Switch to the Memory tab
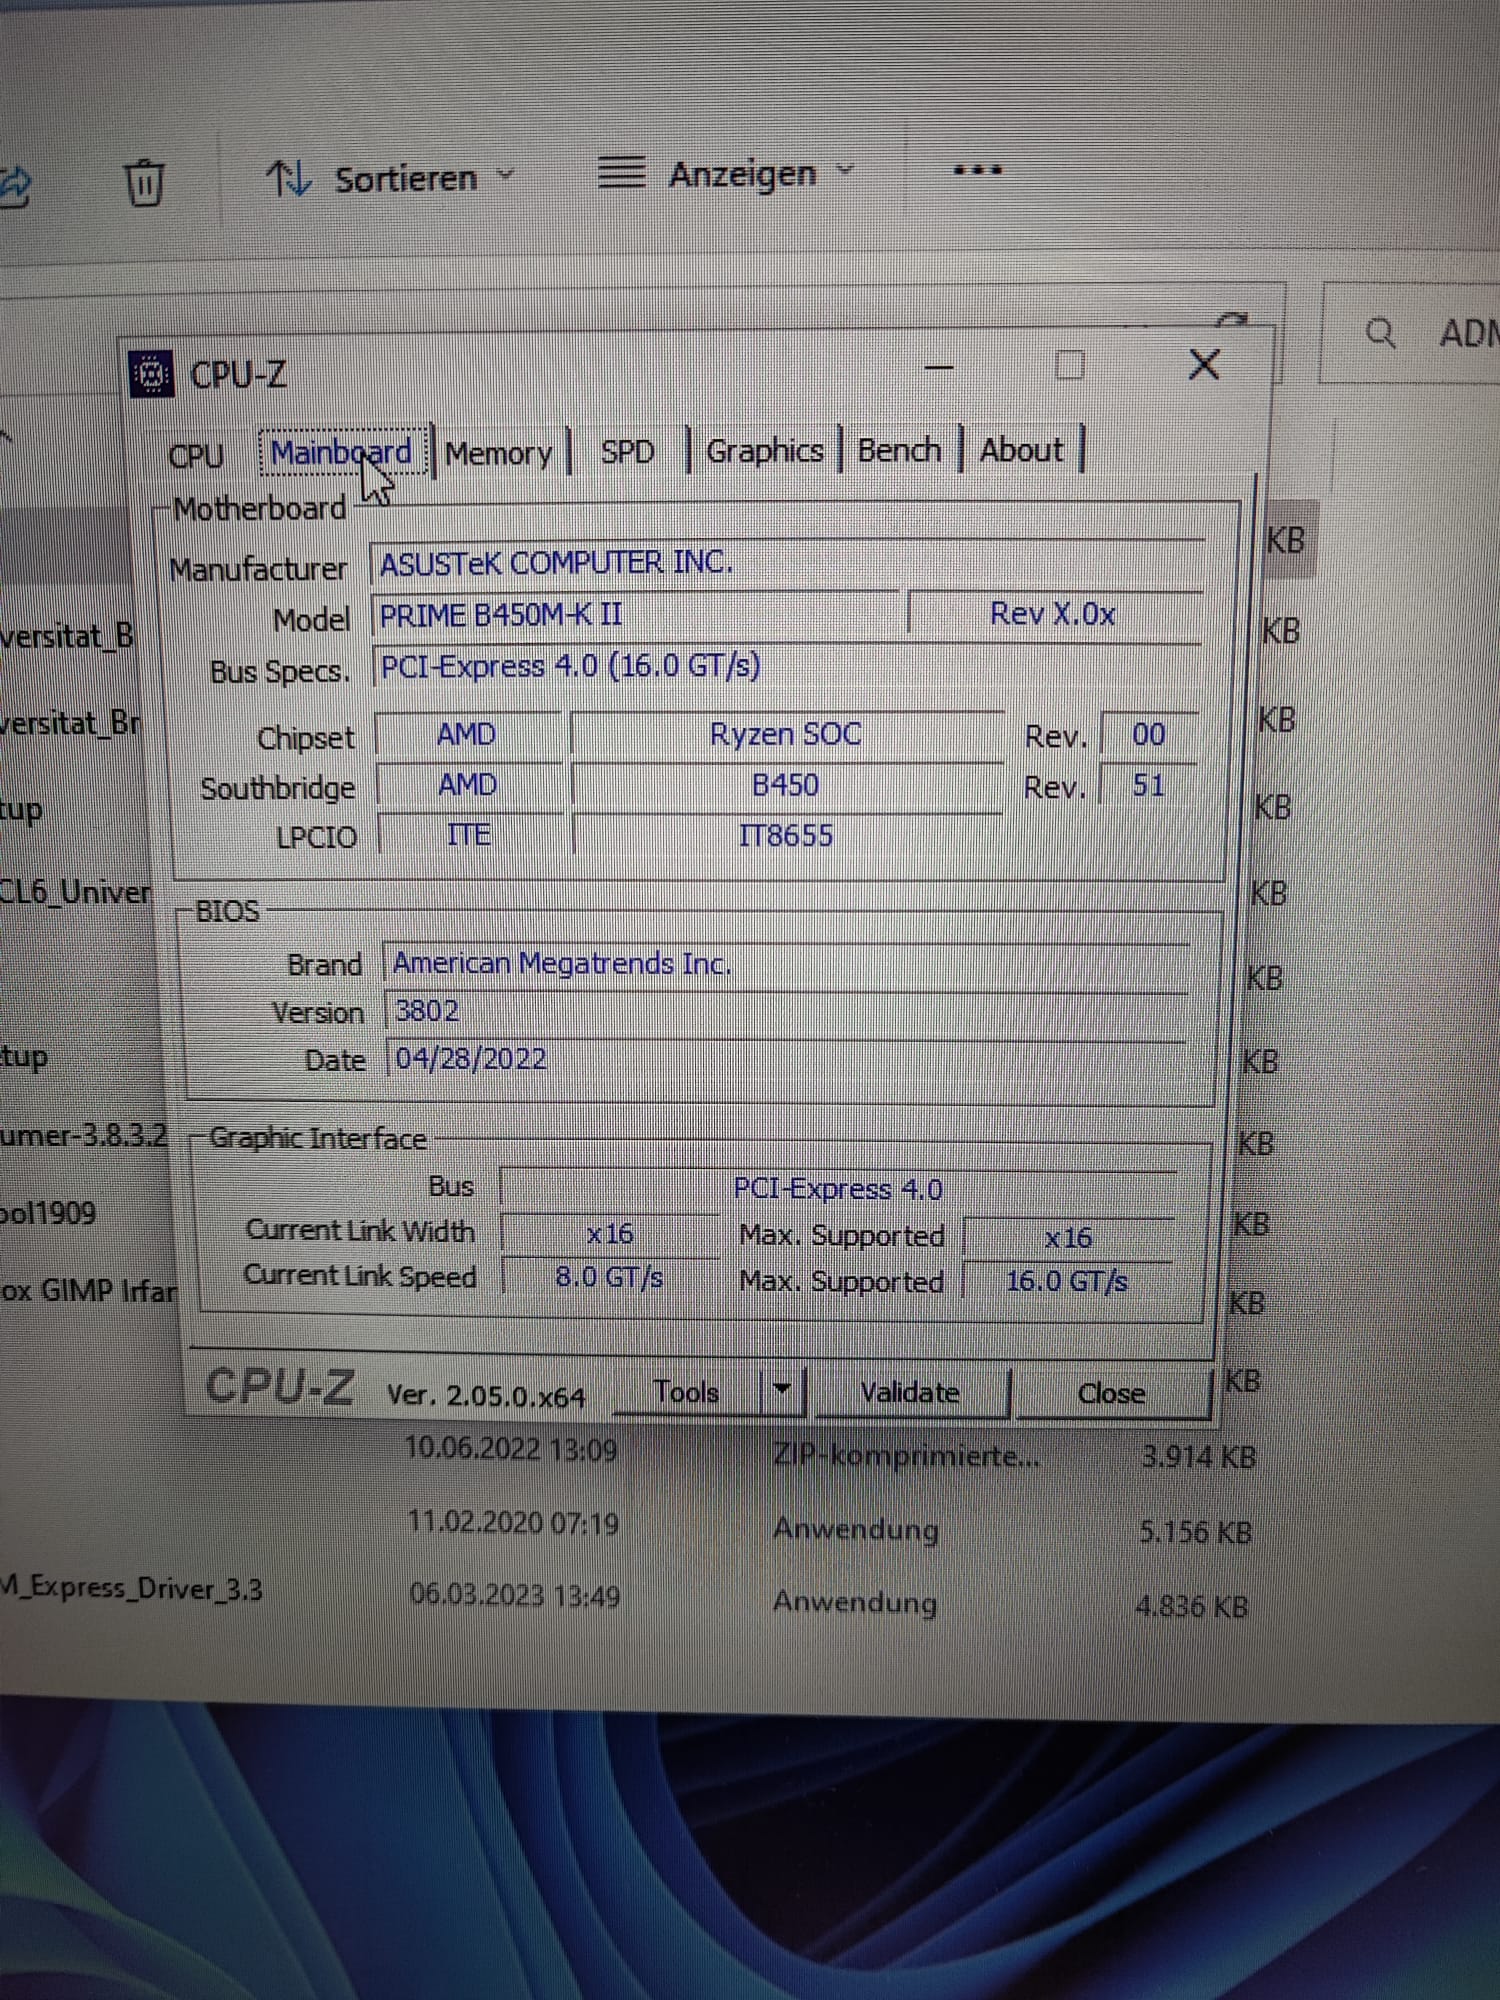The image size is (1500, 2000). point(499,454)
